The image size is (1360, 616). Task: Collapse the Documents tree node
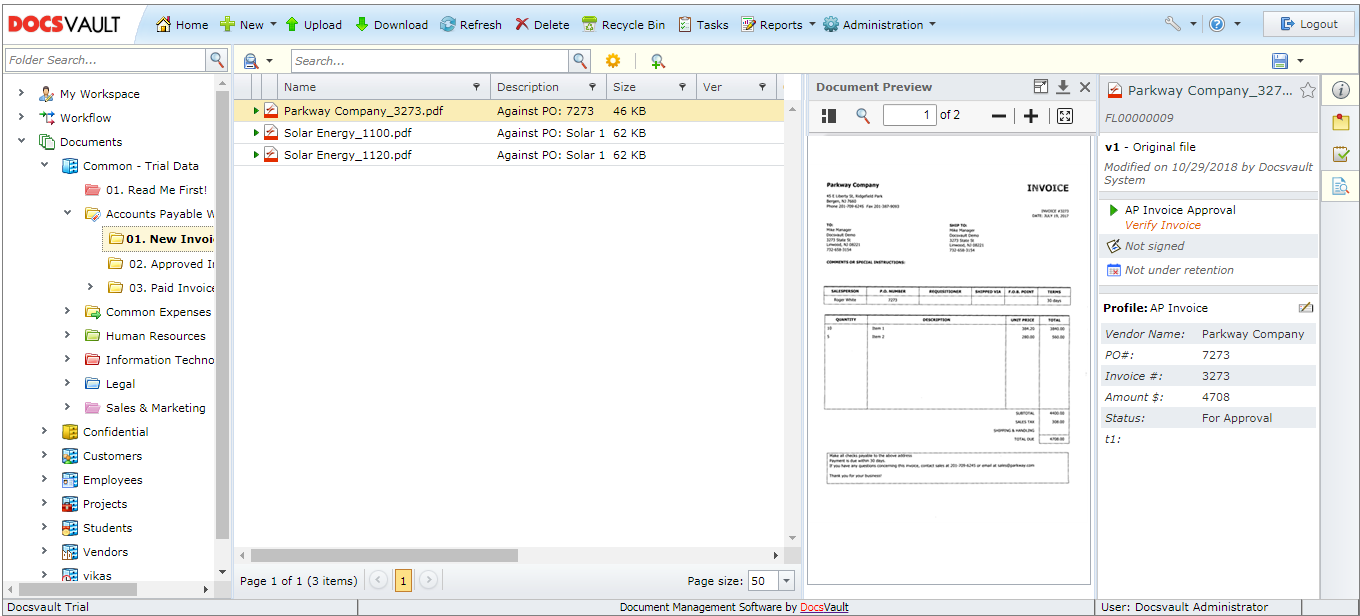(x=22, y=142)
